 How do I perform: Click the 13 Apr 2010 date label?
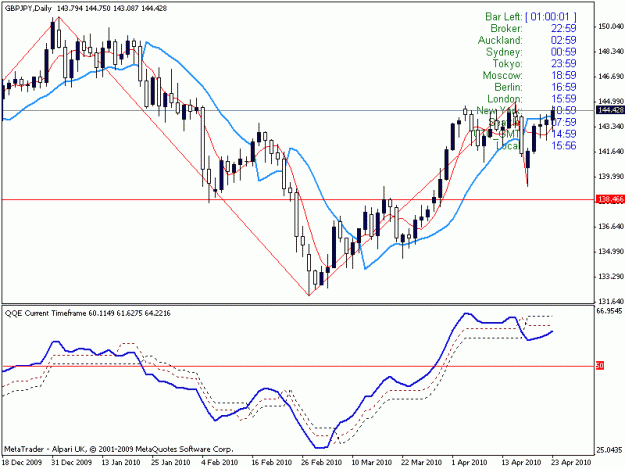pyautogui.click(x=521, y=463)
